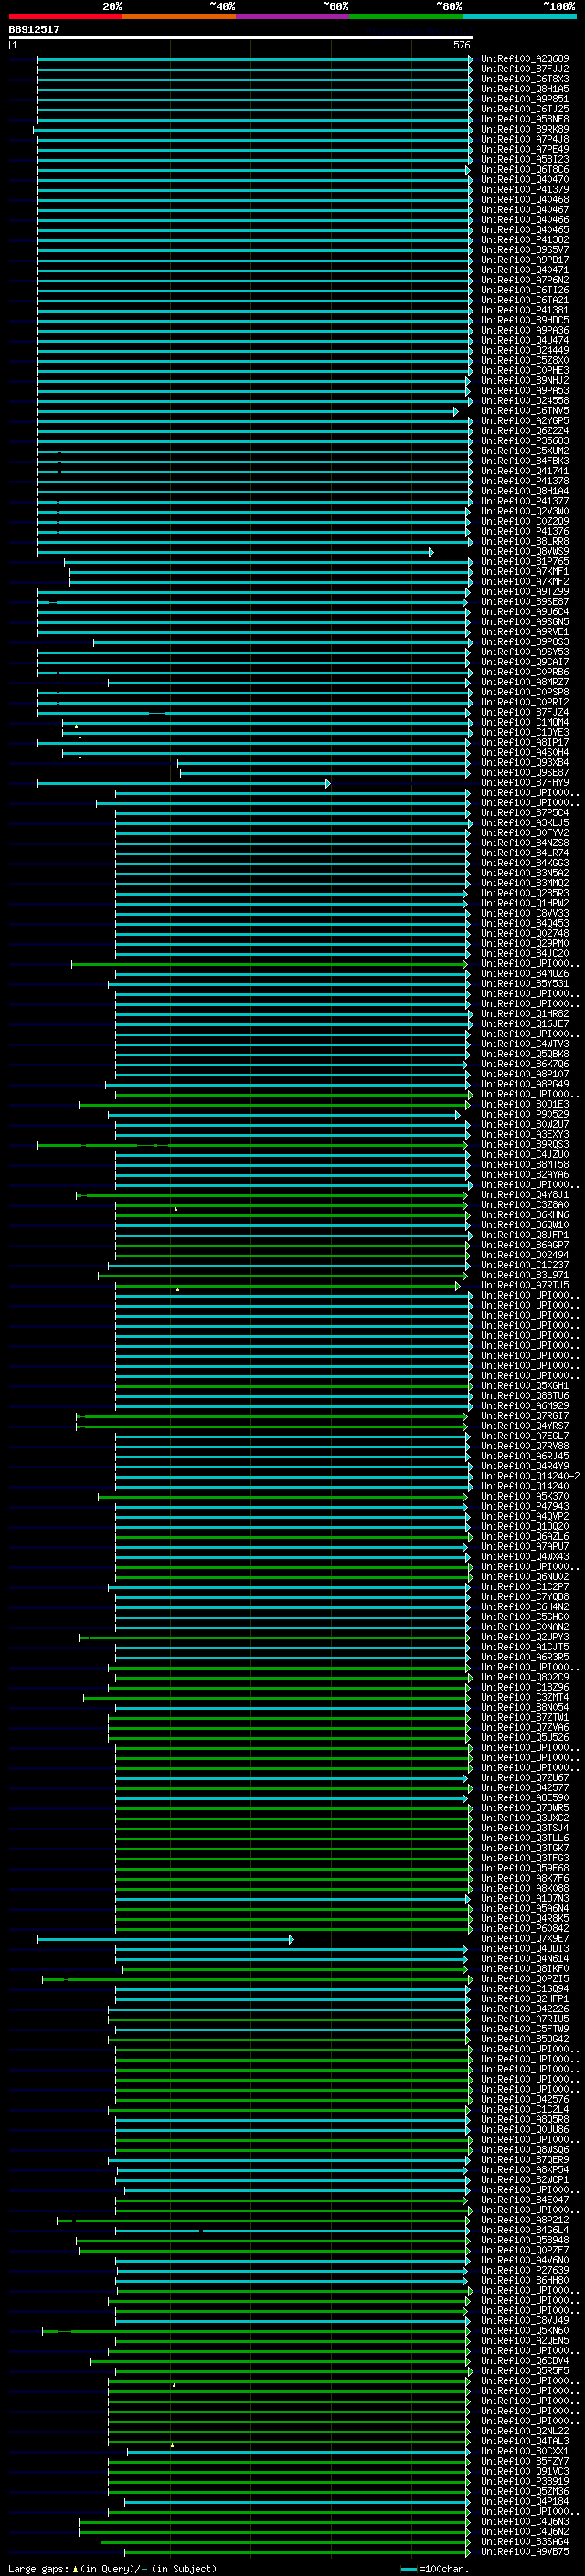Select hit label UniRef100_A6M929

(x=525, y=1406)
